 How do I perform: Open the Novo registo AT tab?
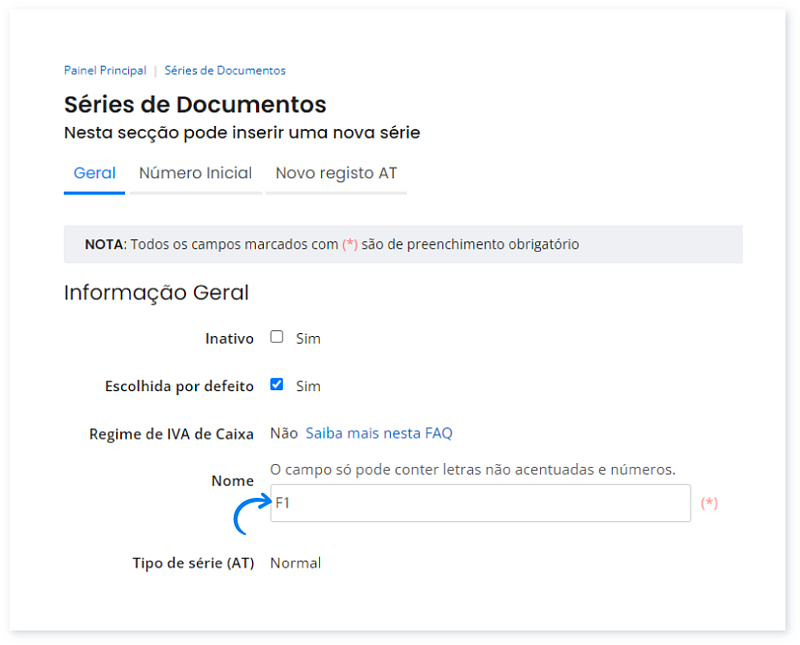[x=336, y=173]
